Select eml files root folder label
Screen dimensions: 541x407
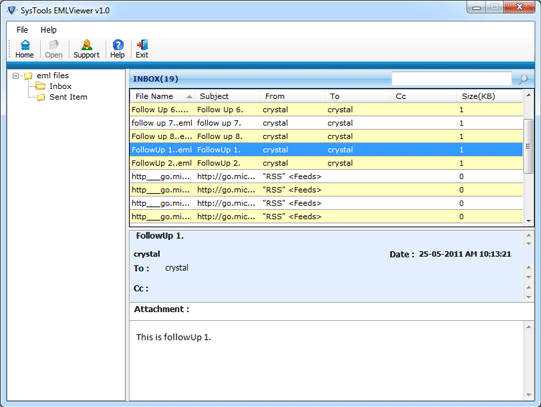tap(52, 76)
